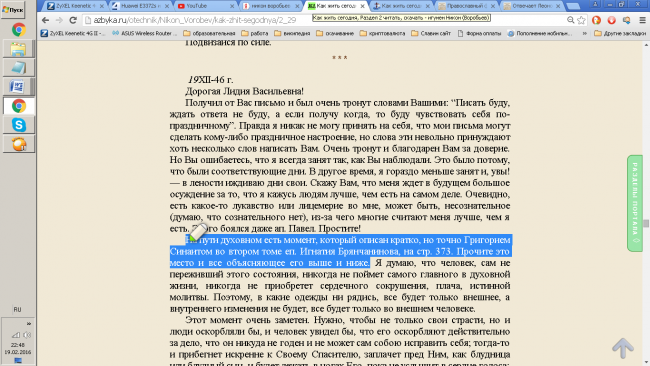Open the википедия bookmarks folder
The height and width of the screenshot is (366, 650).
pyautogui.click(x=292, y=33)
